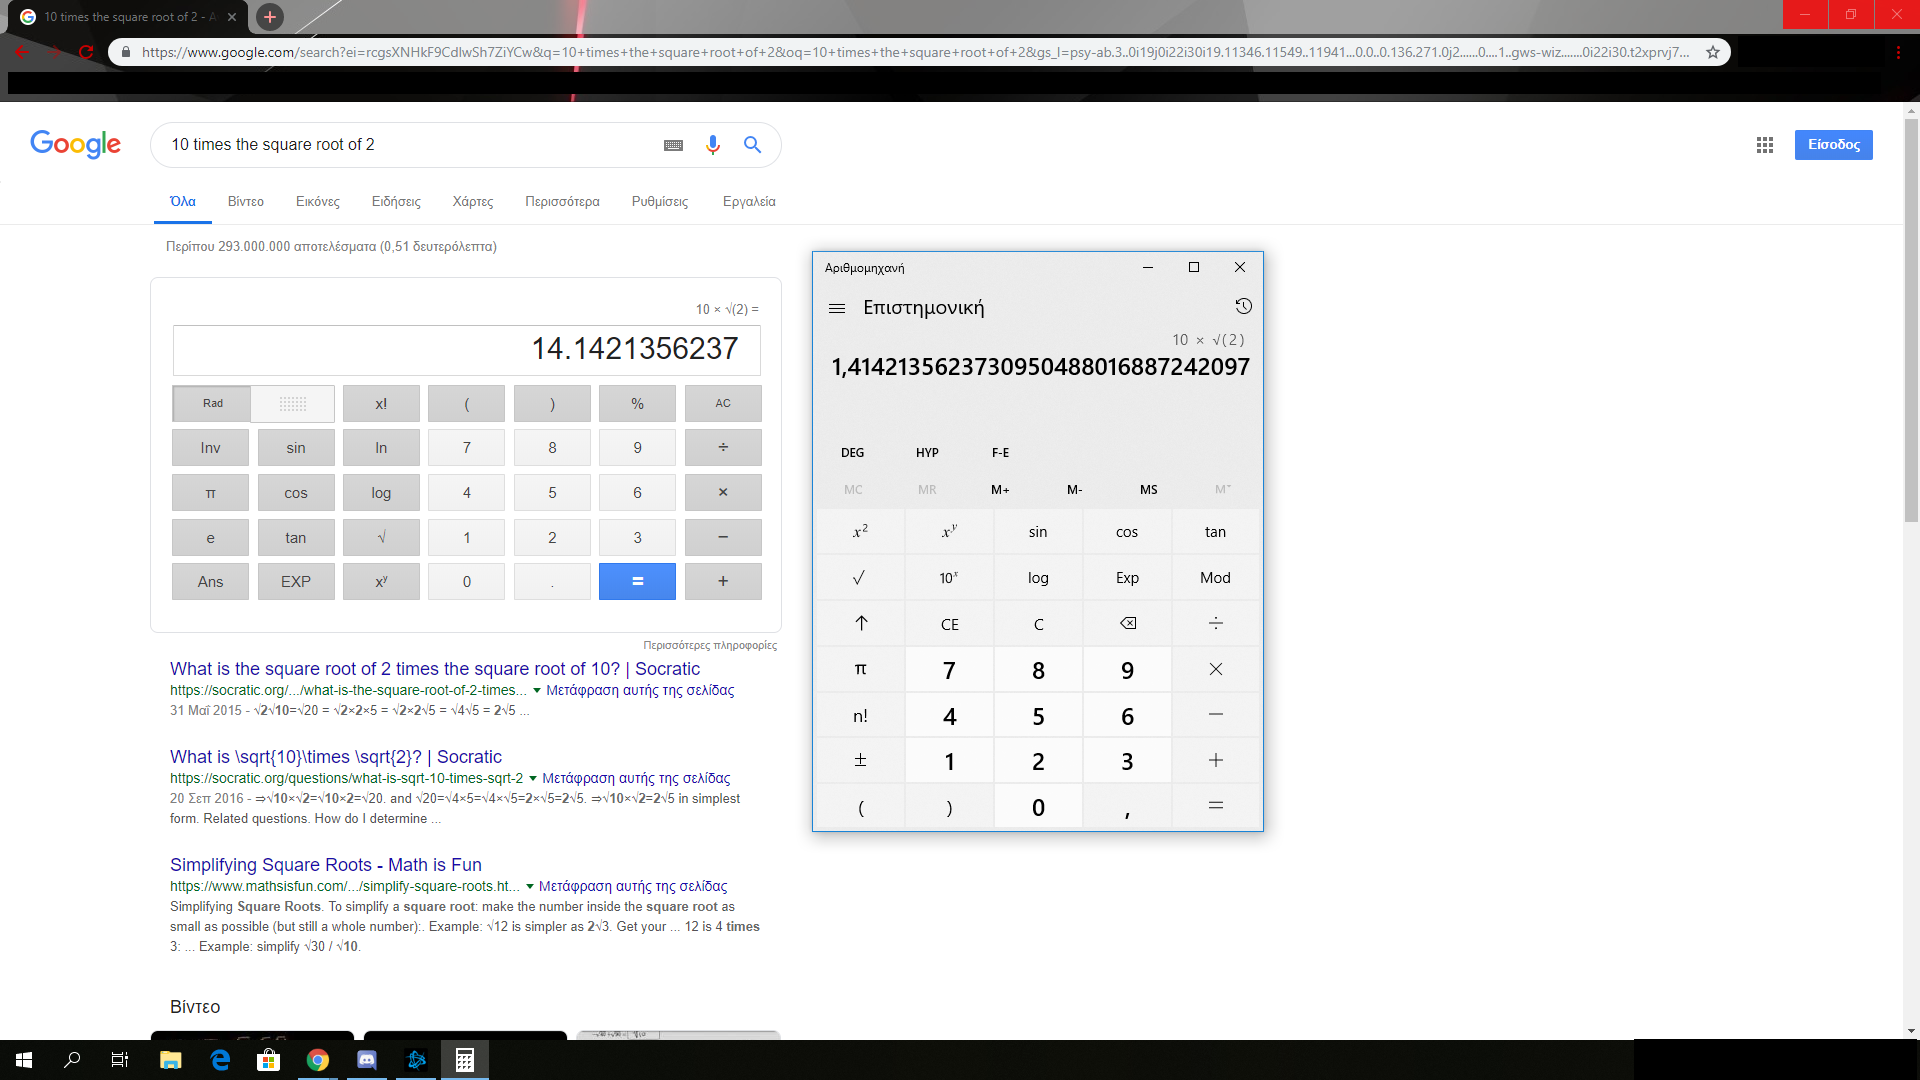
Task: Click the x squared key in Windows Calculator
Action: coord(860,531)
